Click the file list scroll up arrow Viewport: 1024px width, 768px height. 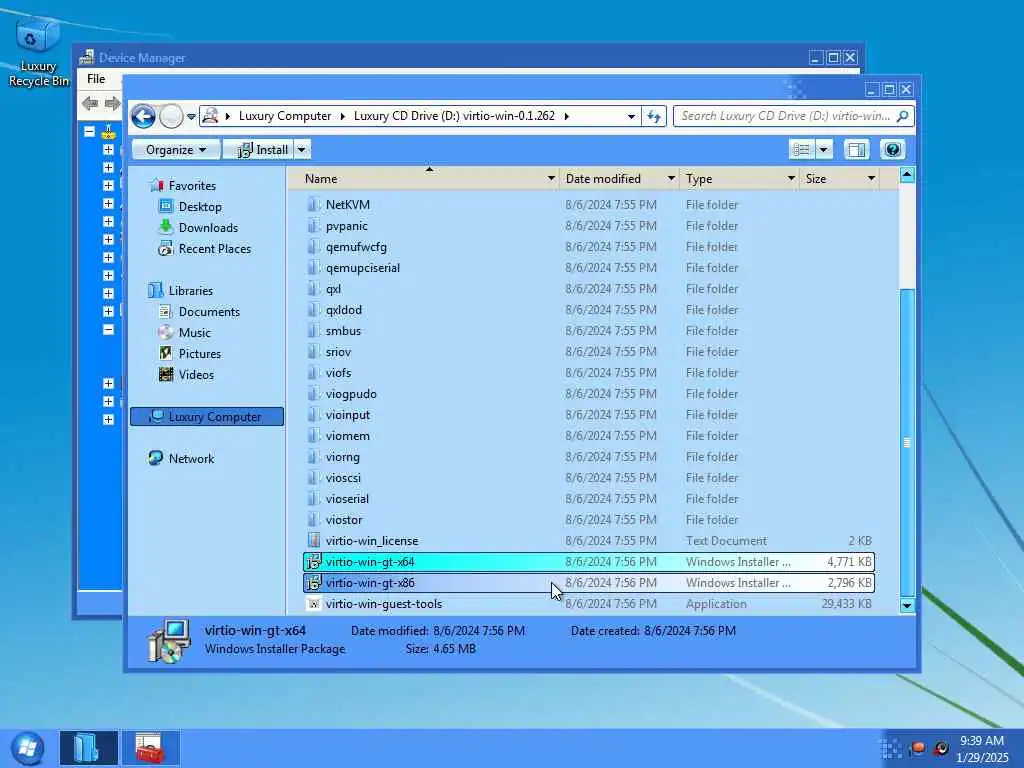coord(906,175)
